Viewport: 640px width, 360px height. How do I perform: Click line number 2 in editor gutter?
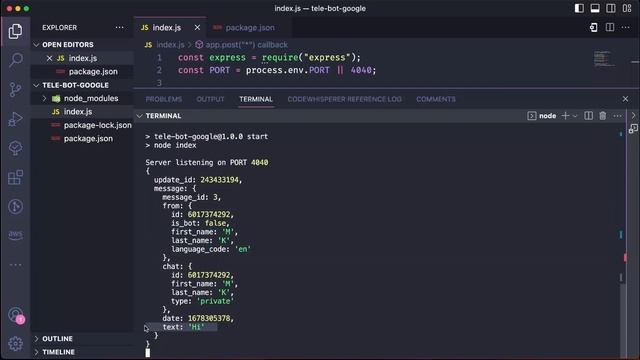pos(159,70)
